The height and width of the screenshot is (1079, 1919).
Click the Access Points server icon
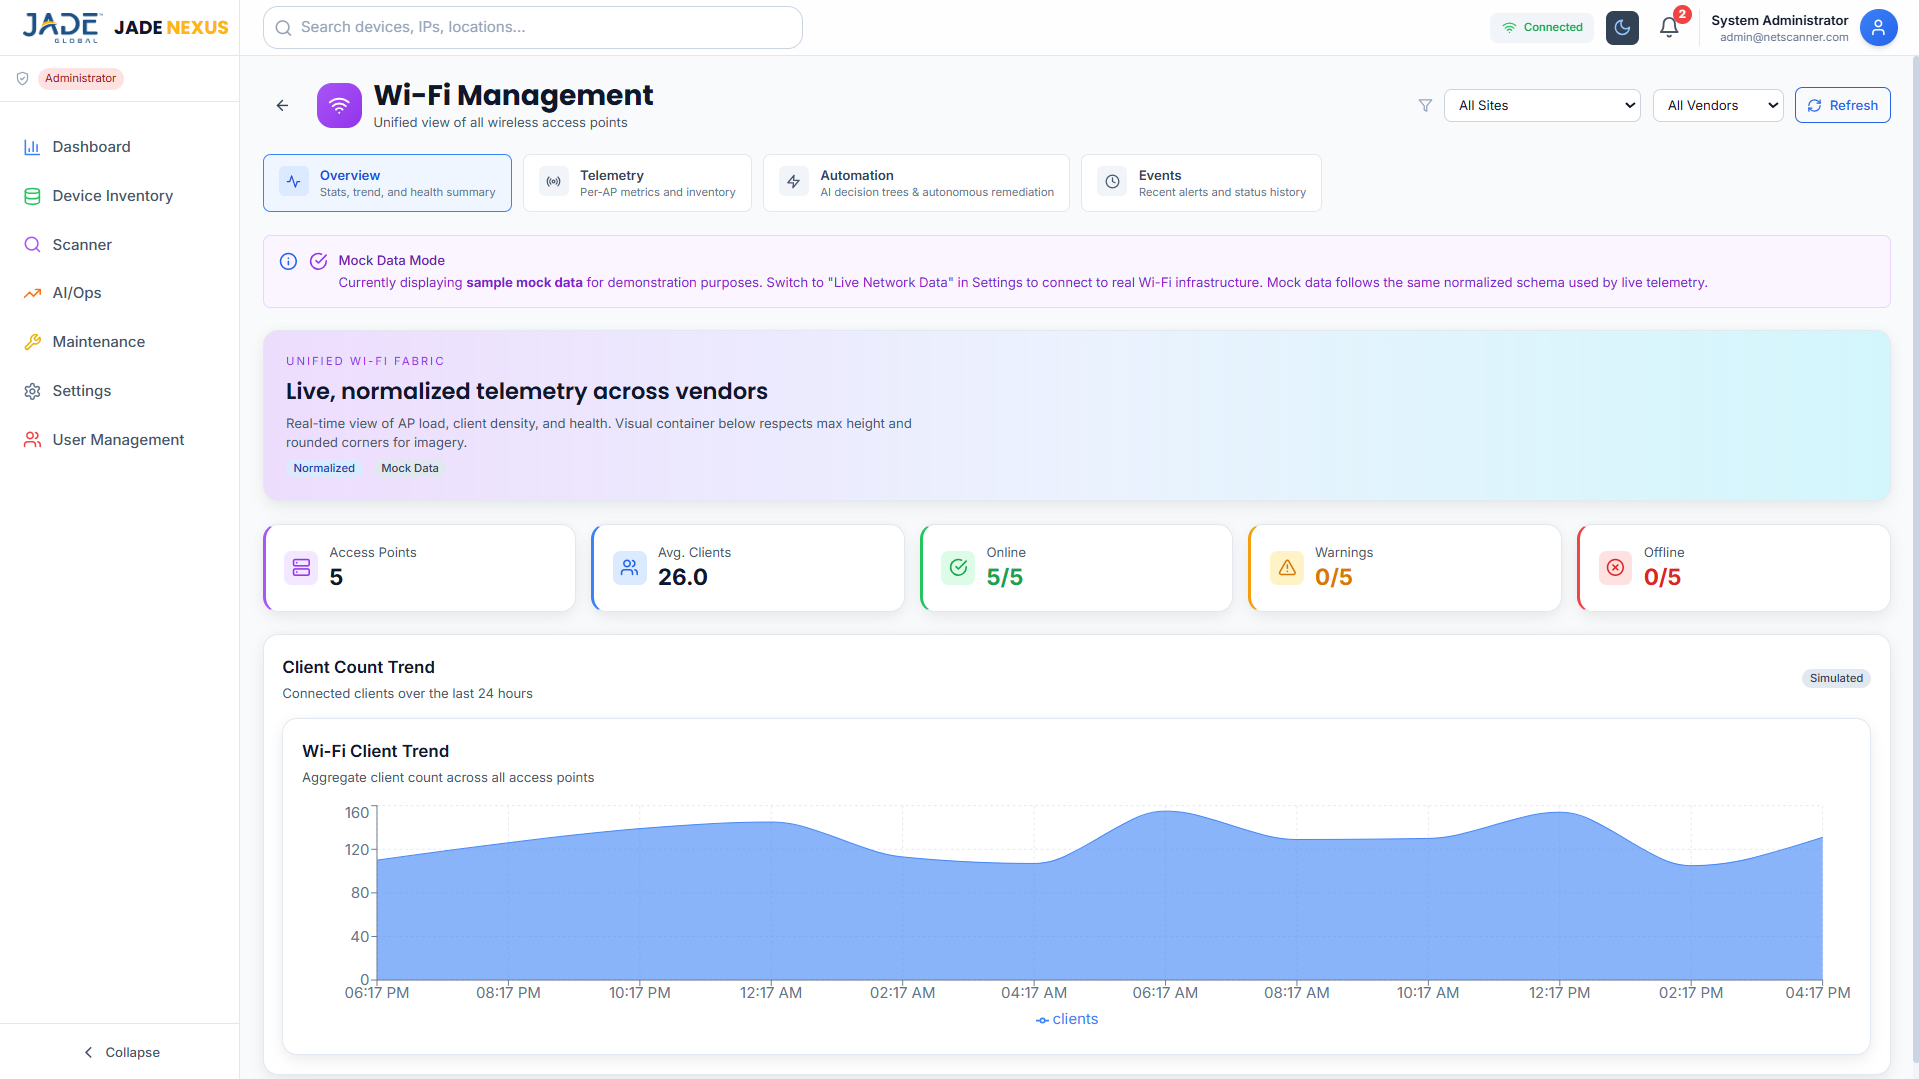coord(301,567)
